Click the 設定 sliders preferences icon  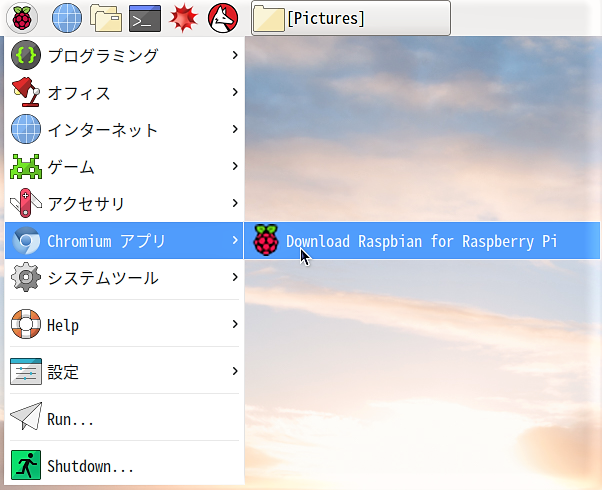pyautogui.click(x=26, y=371)
